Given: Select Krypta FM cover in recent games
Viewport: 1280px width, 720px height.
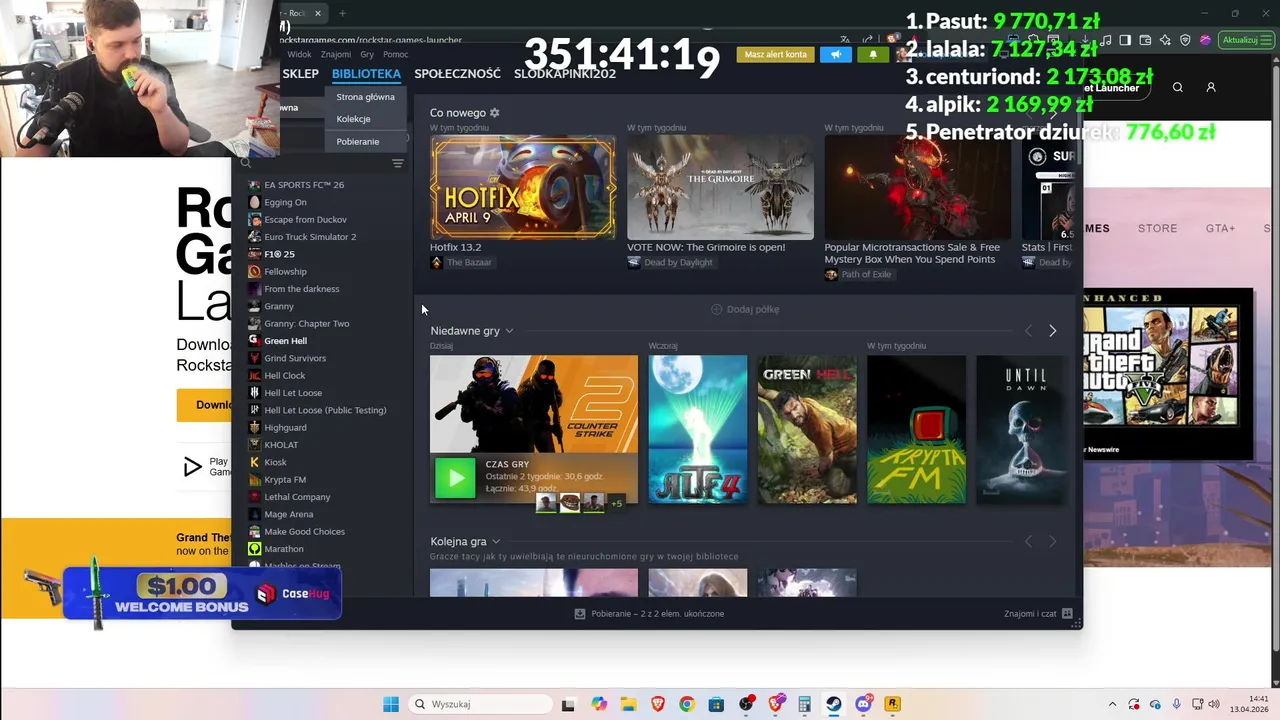Looking at the screenshot, I should (916, 429).
